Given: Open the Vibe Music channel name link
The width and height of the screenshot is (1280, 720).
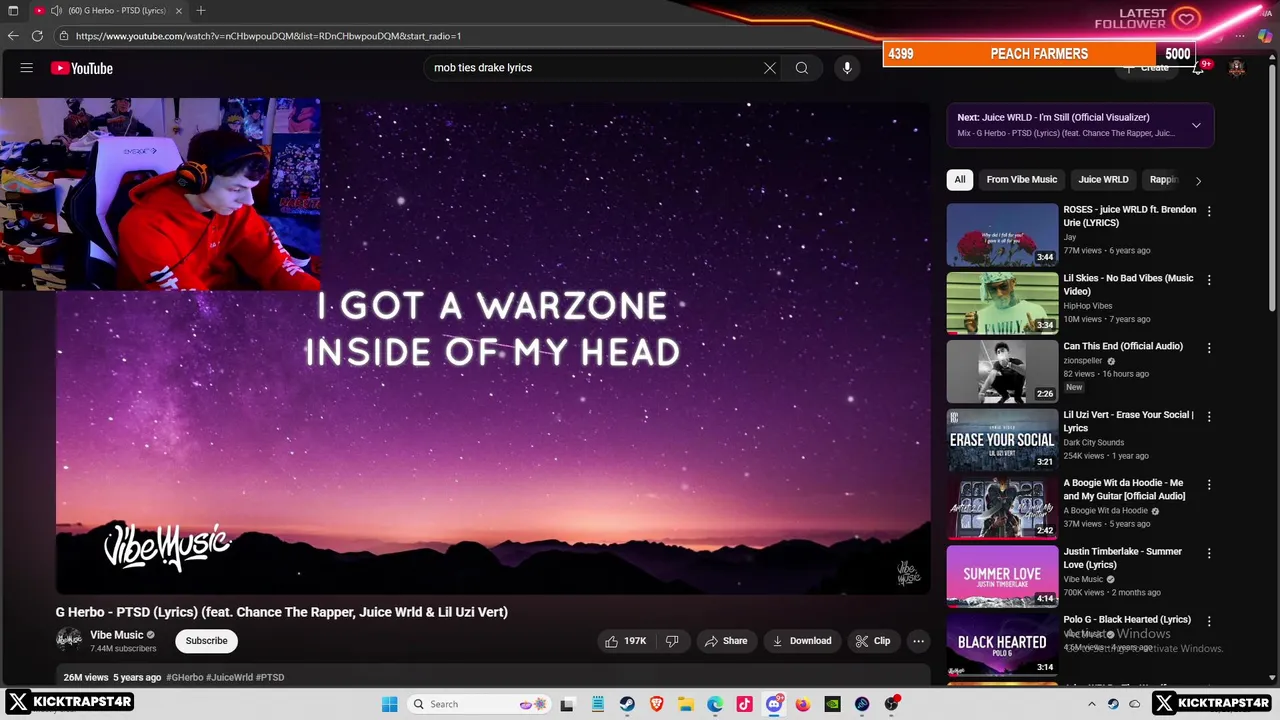Looking at the screenshot, I should pos(117,635).
